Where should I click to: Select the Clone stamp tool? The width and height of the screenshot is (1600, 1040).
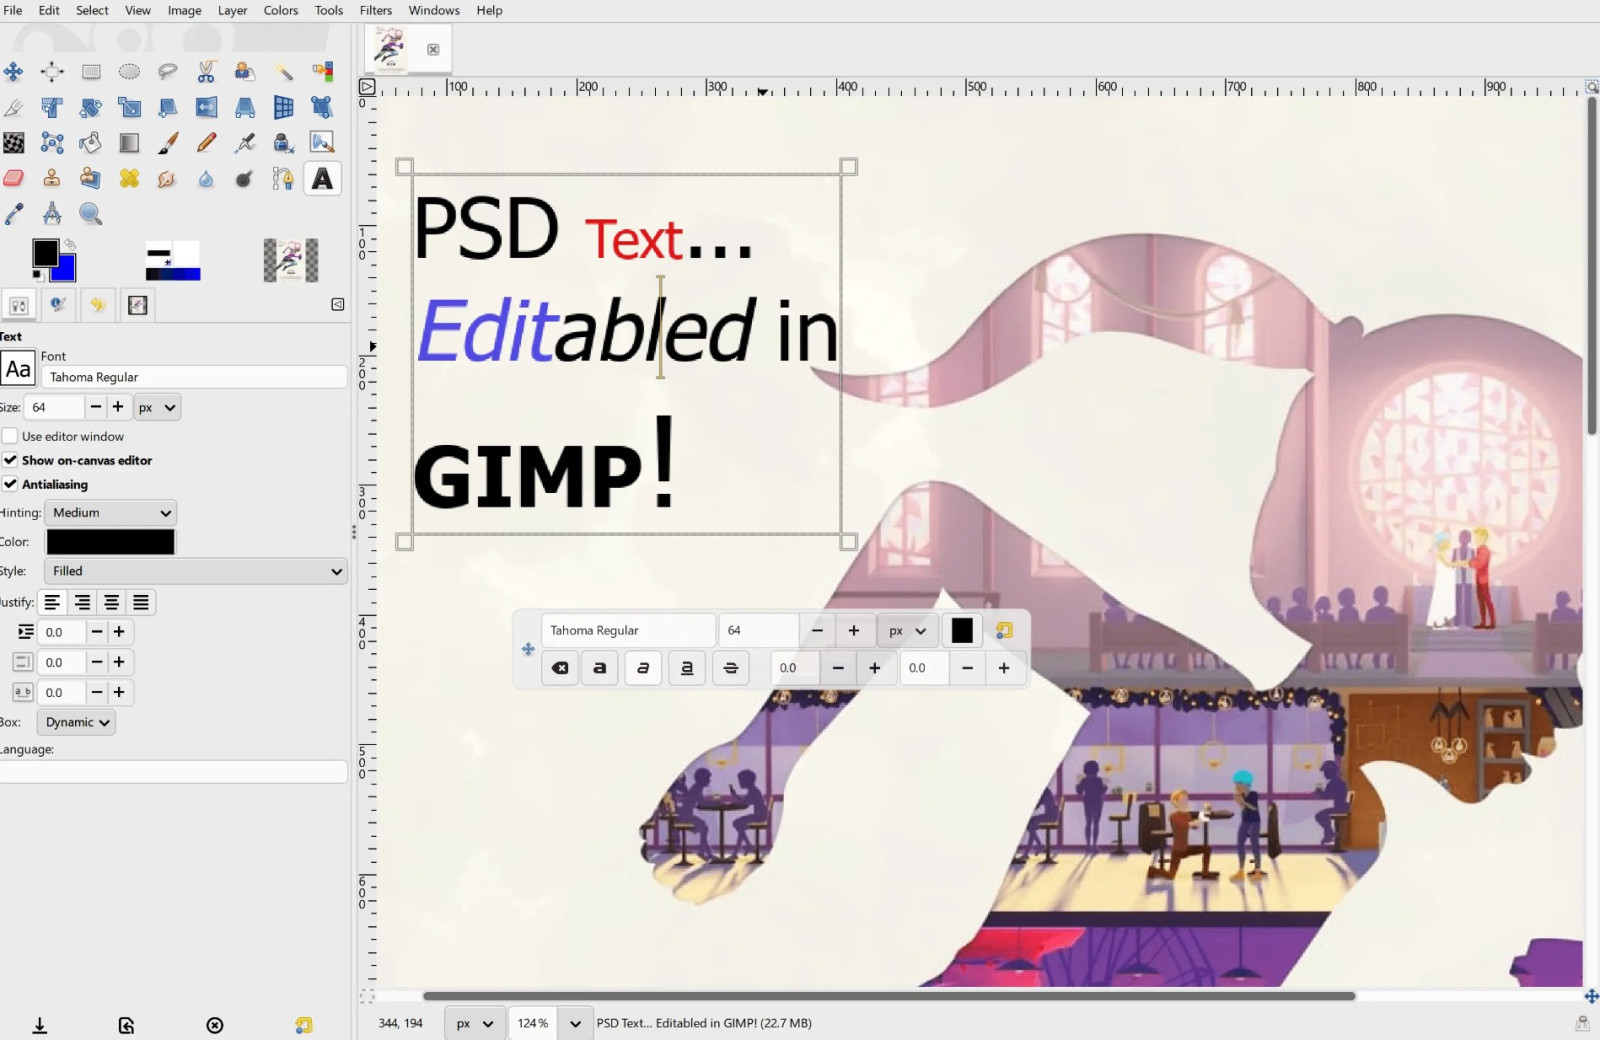pyautogui.click(x=52, y=179)
